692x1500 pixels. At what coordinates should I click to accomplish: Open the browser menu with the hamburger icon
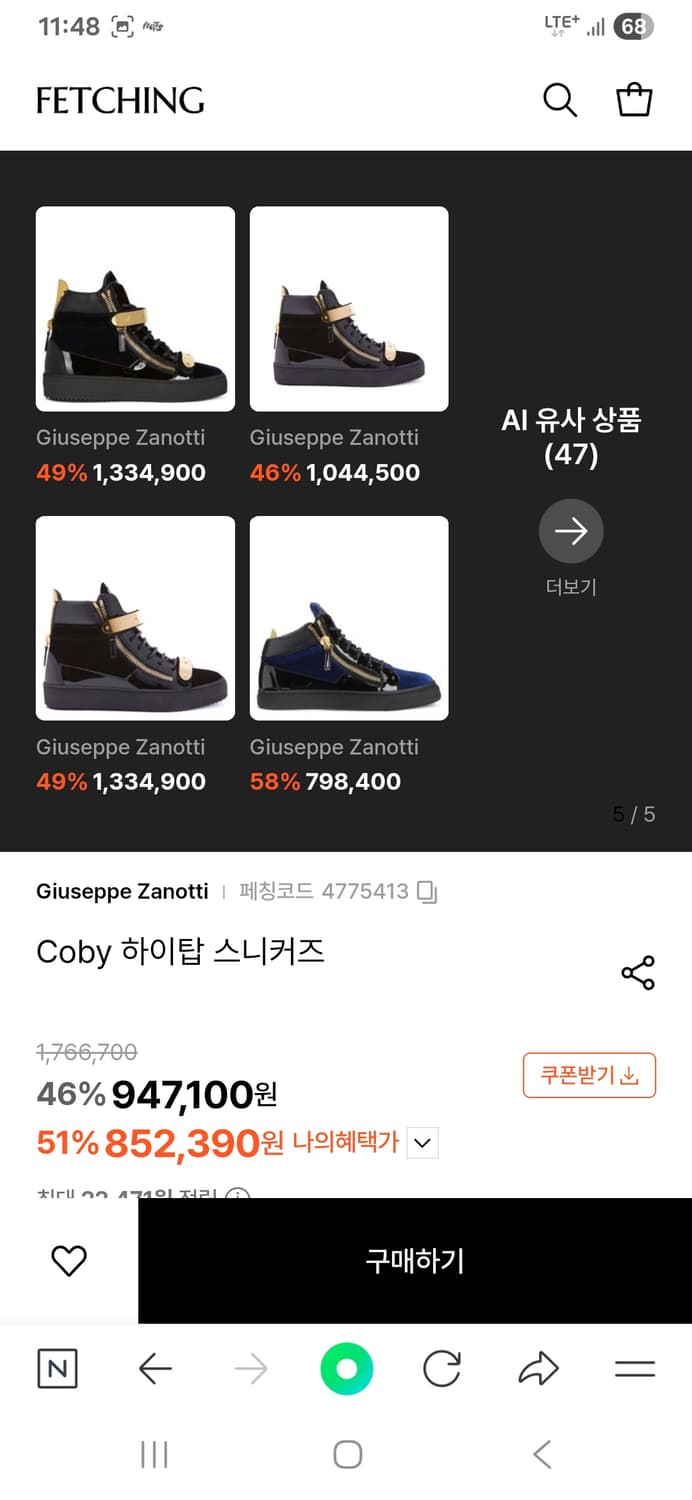tap(635, 1369)
